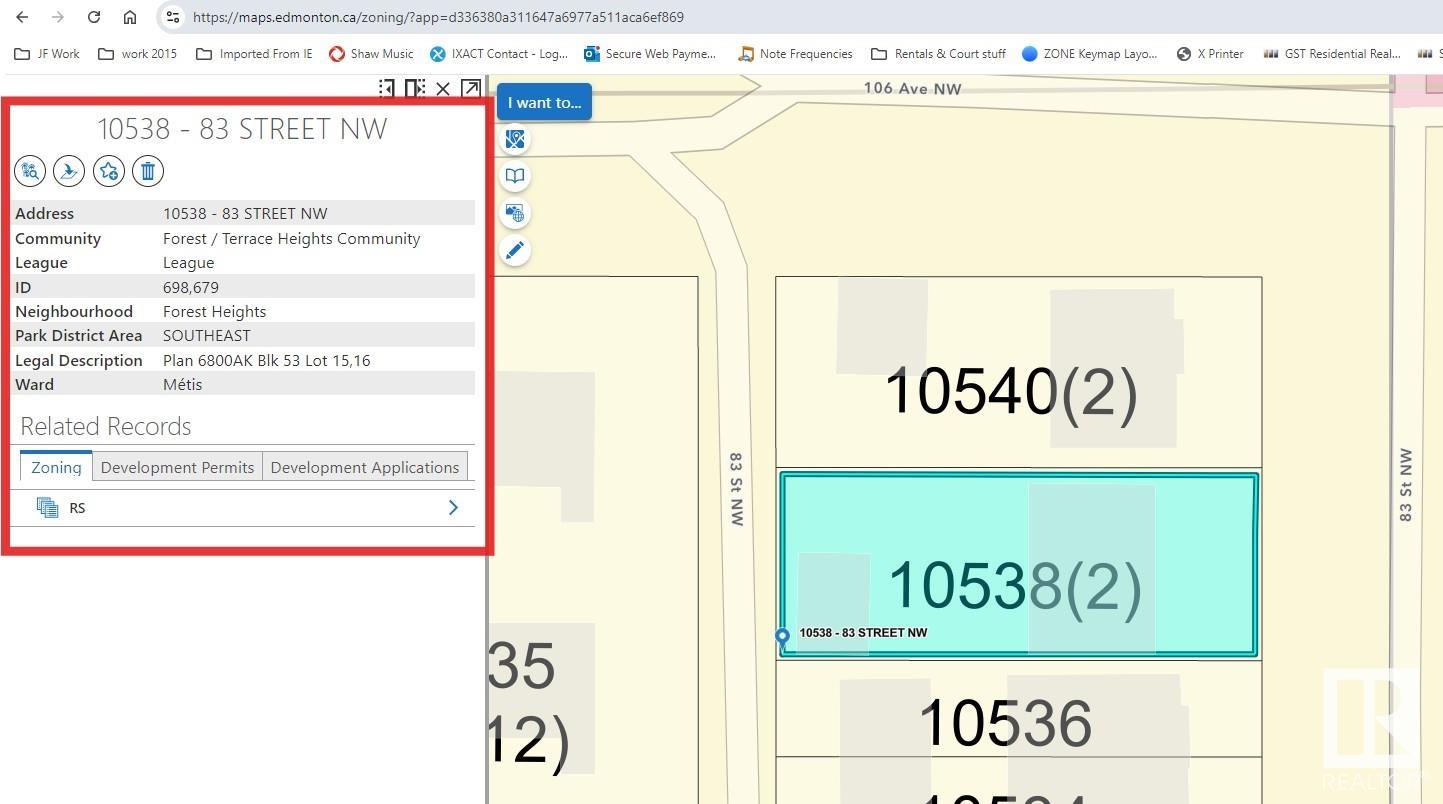
Task: Open the JF Work bookmark folder
Action: click(47, 54)
